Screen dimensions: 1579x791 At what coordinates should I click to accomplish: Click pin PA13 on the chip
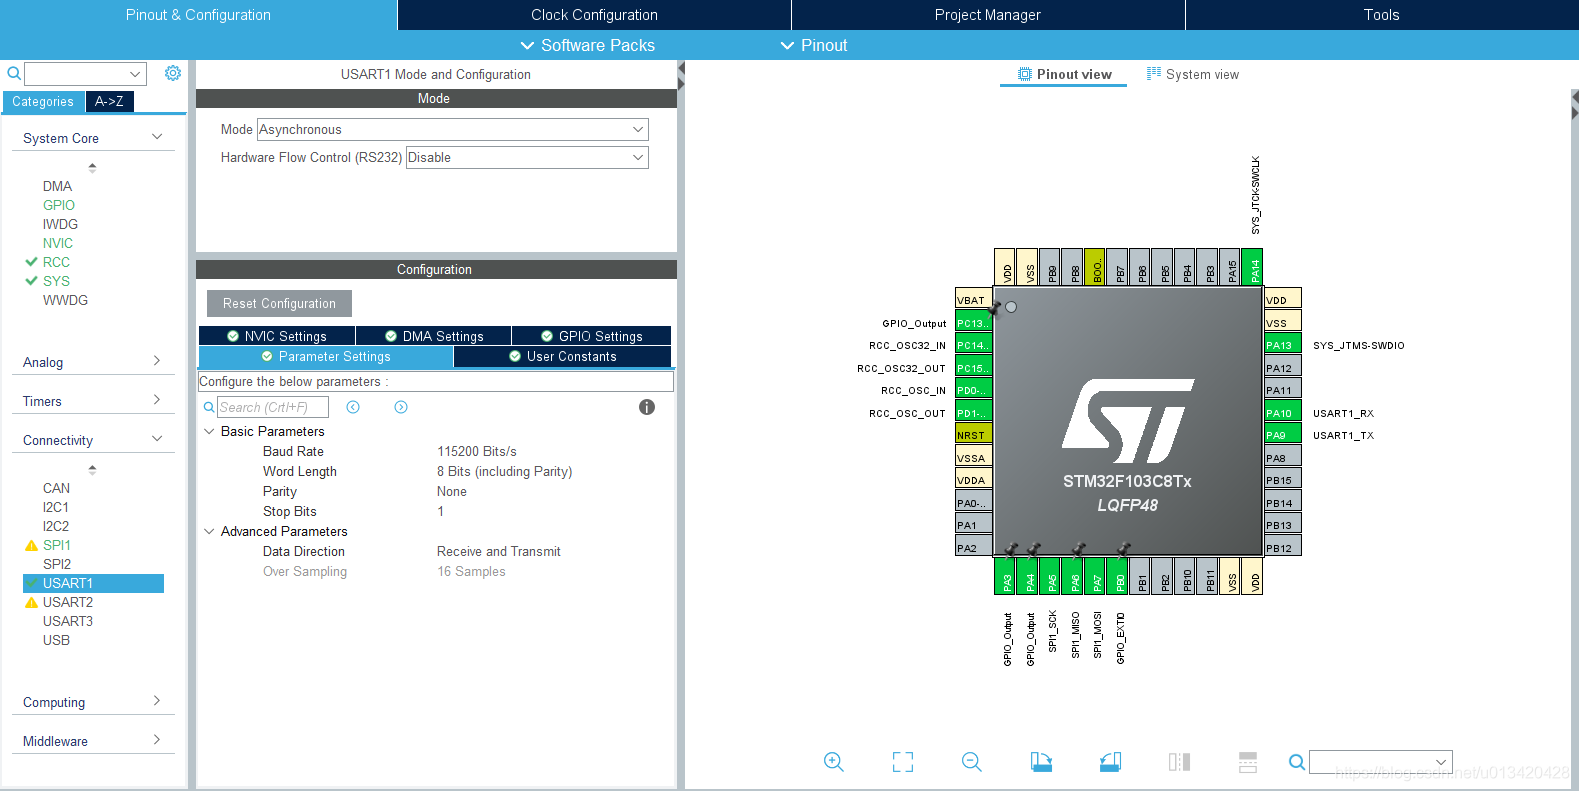1283,345
